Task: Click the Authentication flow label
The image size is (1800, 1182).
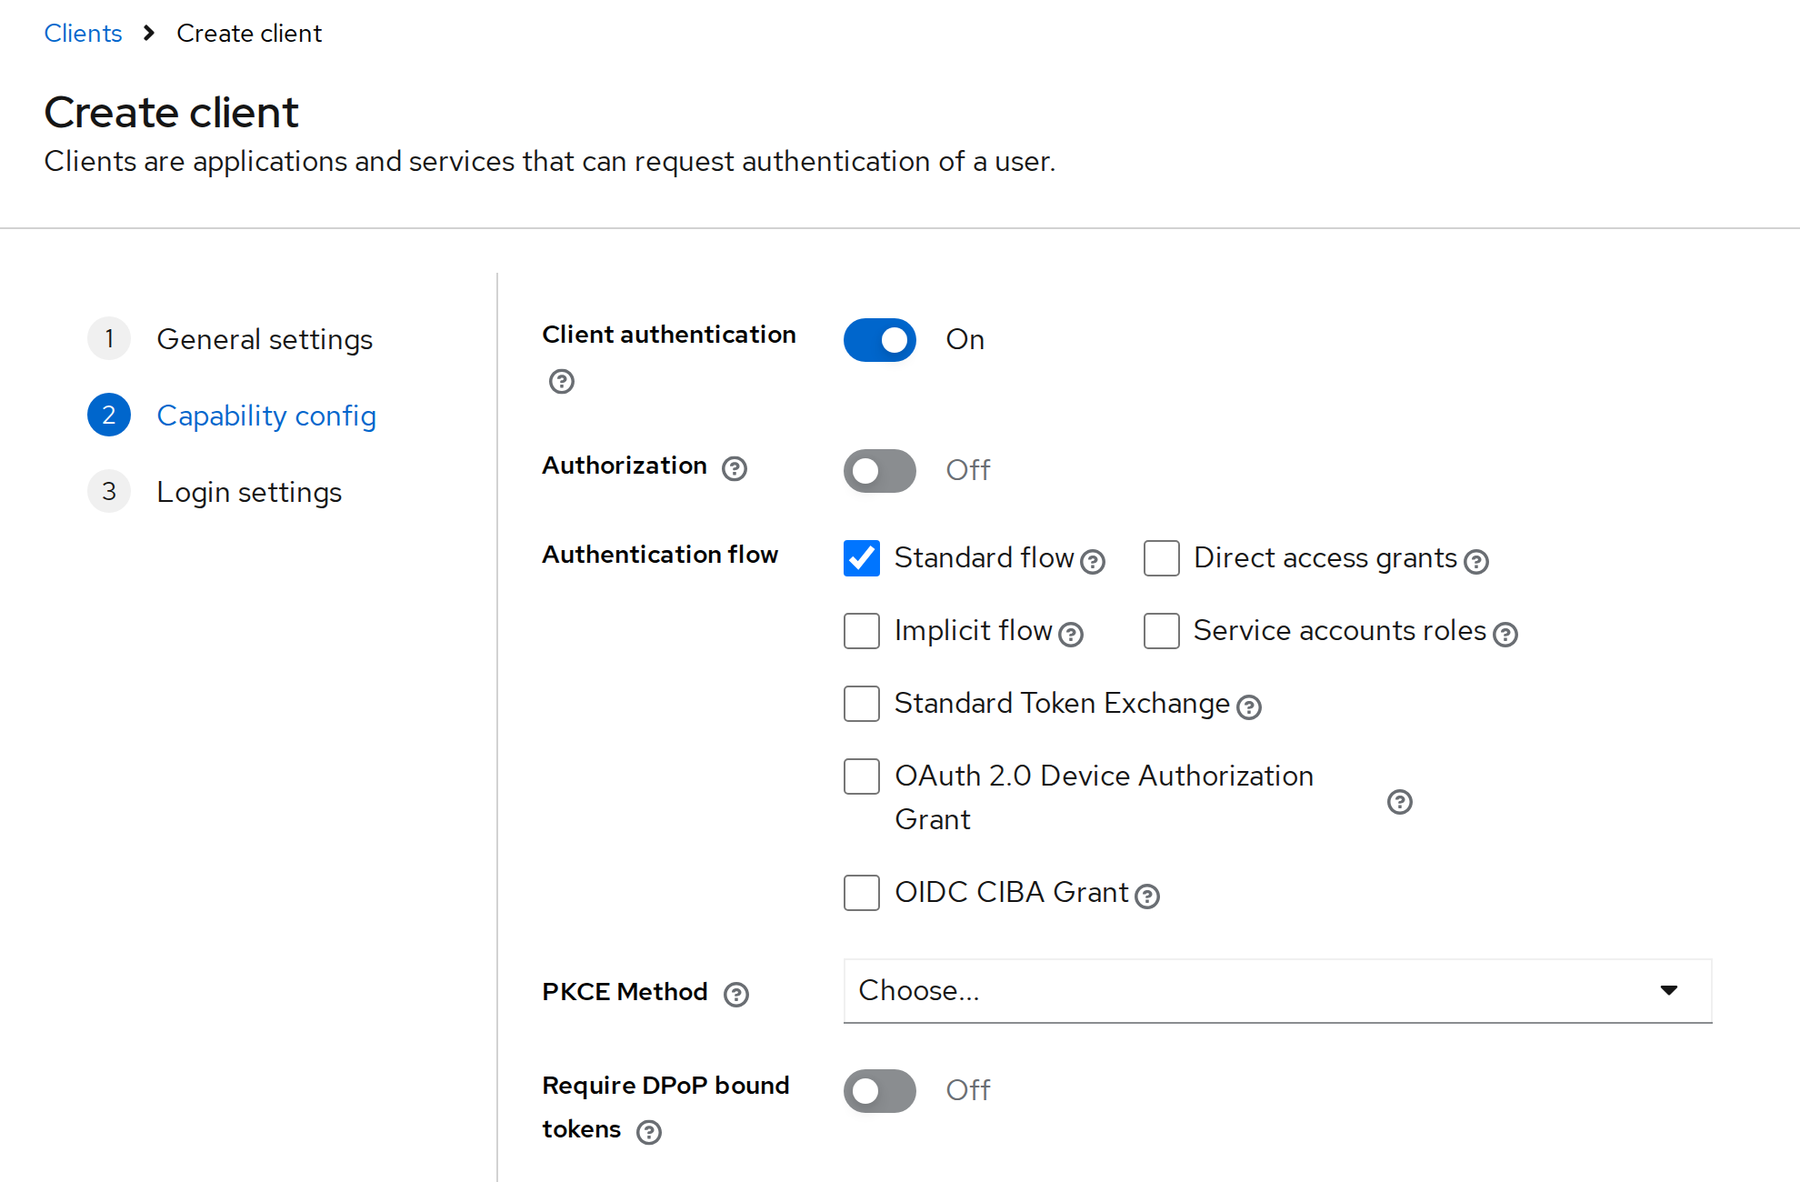Action: [660, 554]
